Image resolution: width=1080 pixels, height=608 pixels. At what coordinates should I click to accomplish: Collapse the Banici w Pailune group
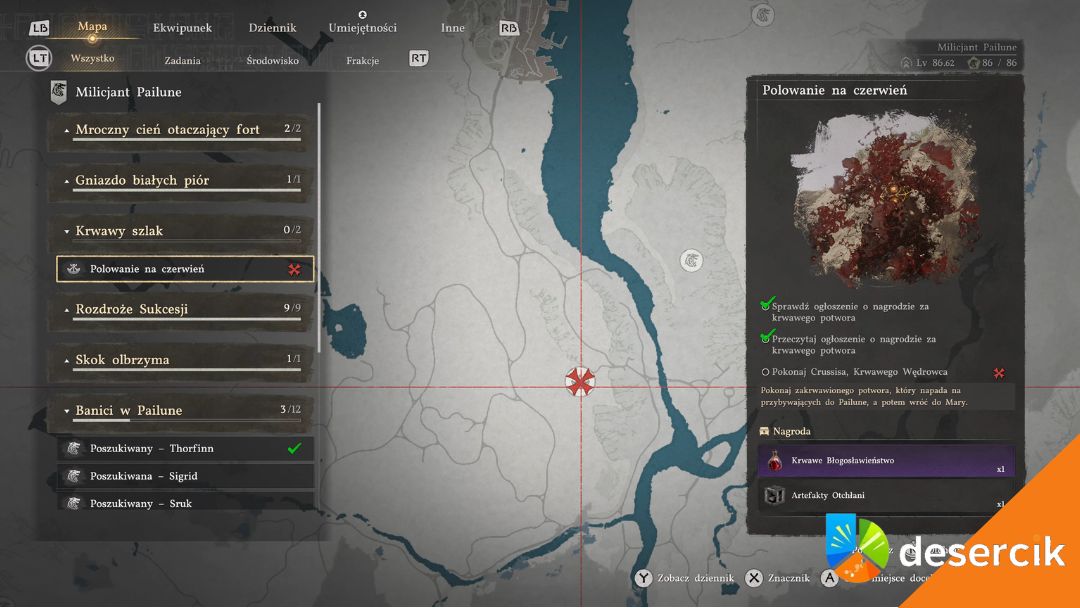[67, 411]
